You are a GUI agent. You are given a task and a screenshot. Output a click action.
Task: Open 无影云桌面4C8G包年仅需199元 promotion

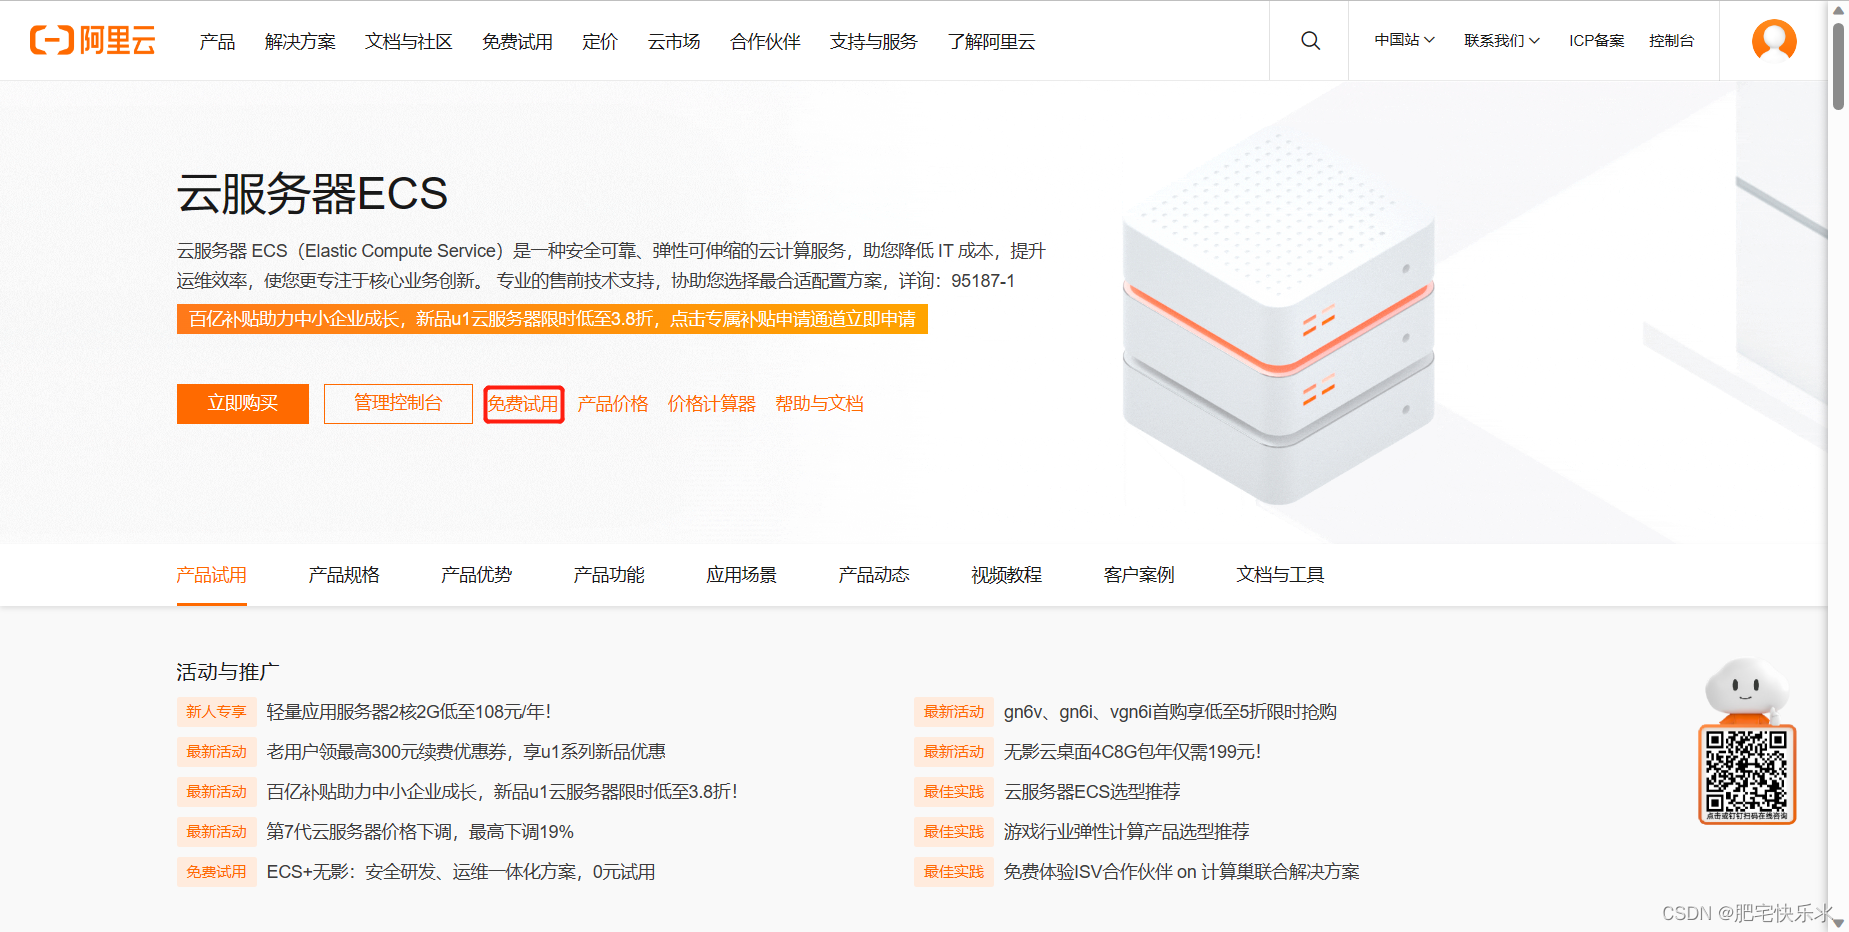1132,752
